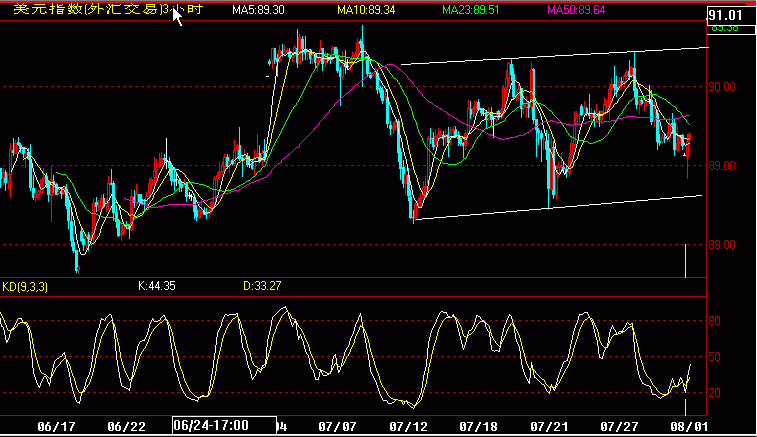Click the 06/22 date label

pos(126,427)
